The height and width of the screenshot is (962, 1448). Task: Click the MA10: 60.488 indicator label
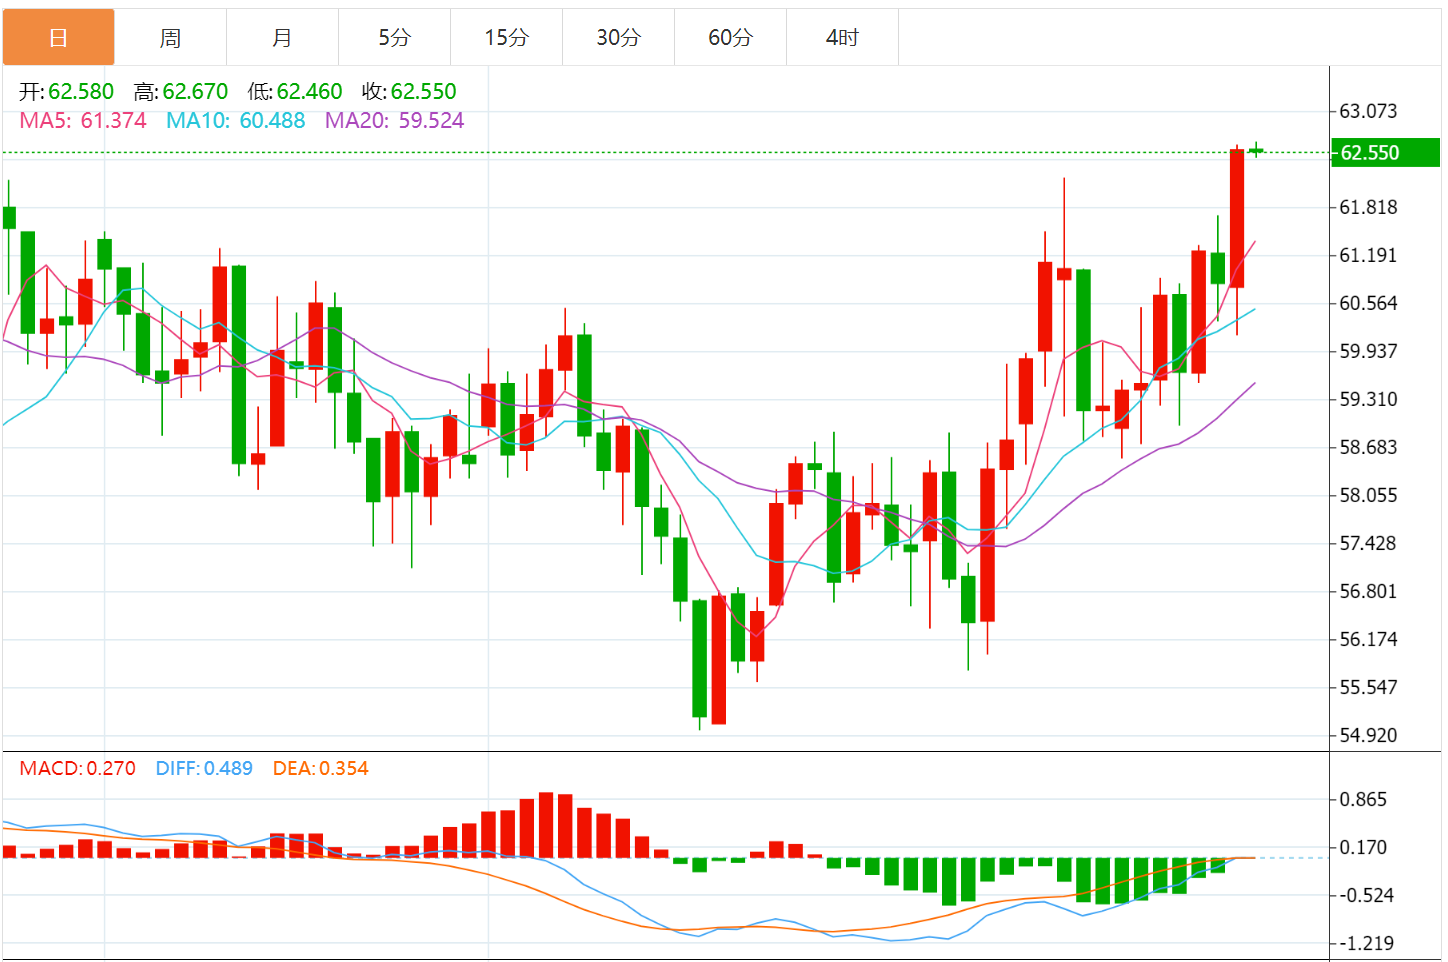coord(236,121)
